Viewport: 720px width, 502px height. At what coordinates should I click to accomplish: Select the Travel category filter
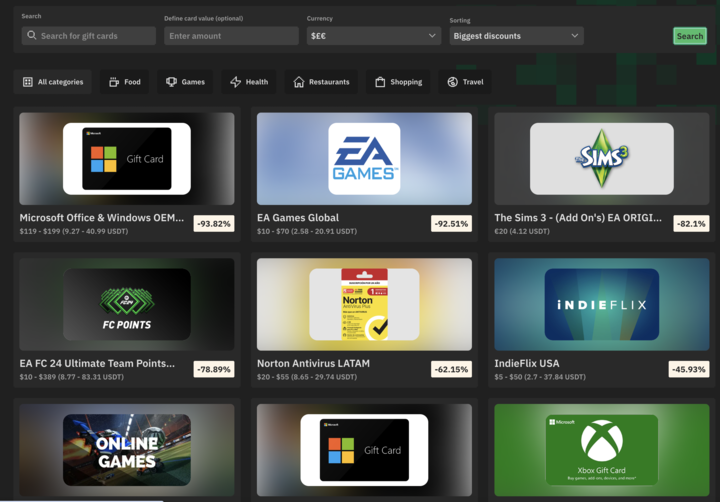pyautogui.click(x=465, y=82)
